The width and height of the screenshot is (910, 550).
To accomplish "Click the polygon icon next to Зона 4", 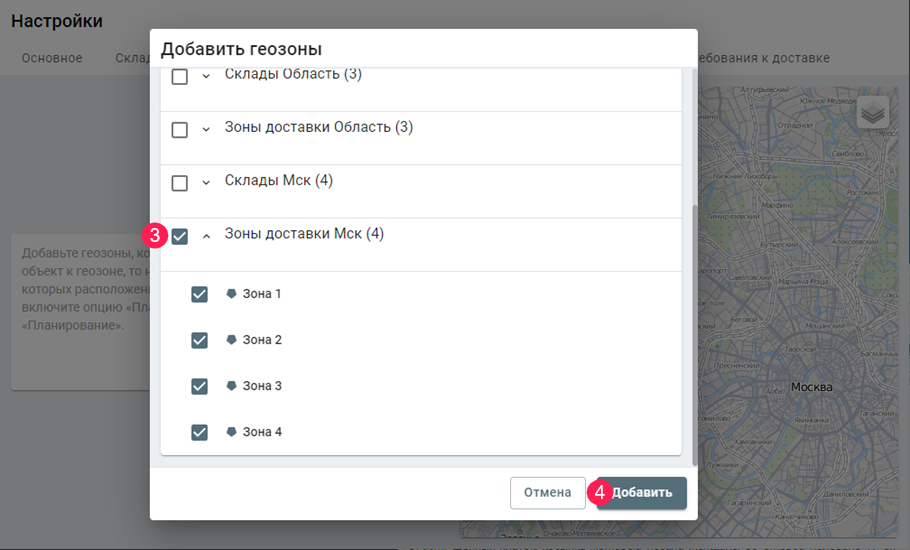I will (231, 432).
